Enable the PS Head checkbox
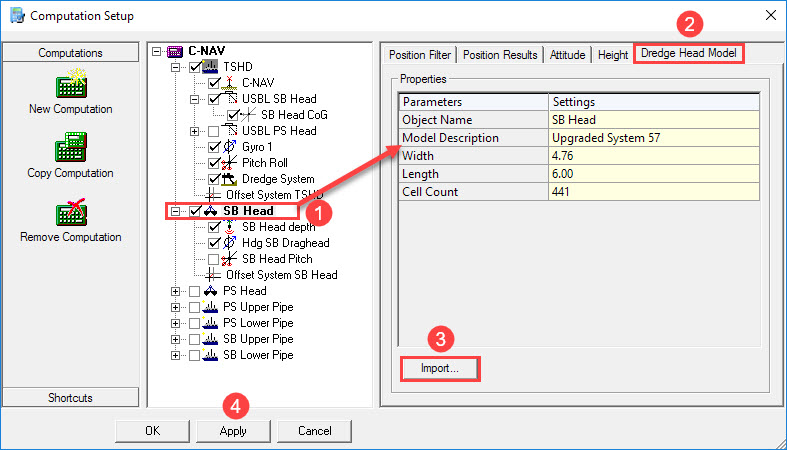 click(x=195, y=291)
